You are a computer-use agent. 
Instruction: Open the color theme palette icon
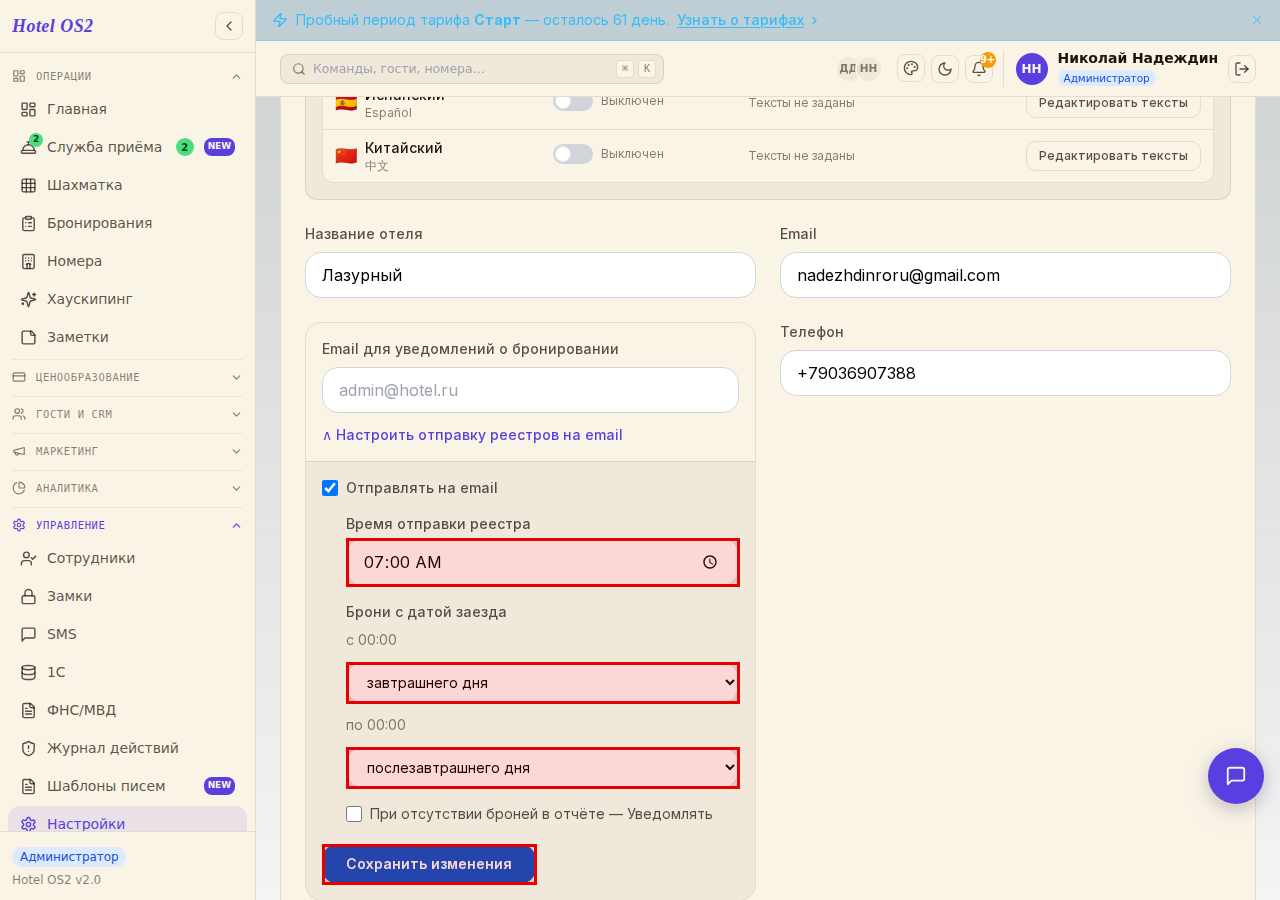911,68
